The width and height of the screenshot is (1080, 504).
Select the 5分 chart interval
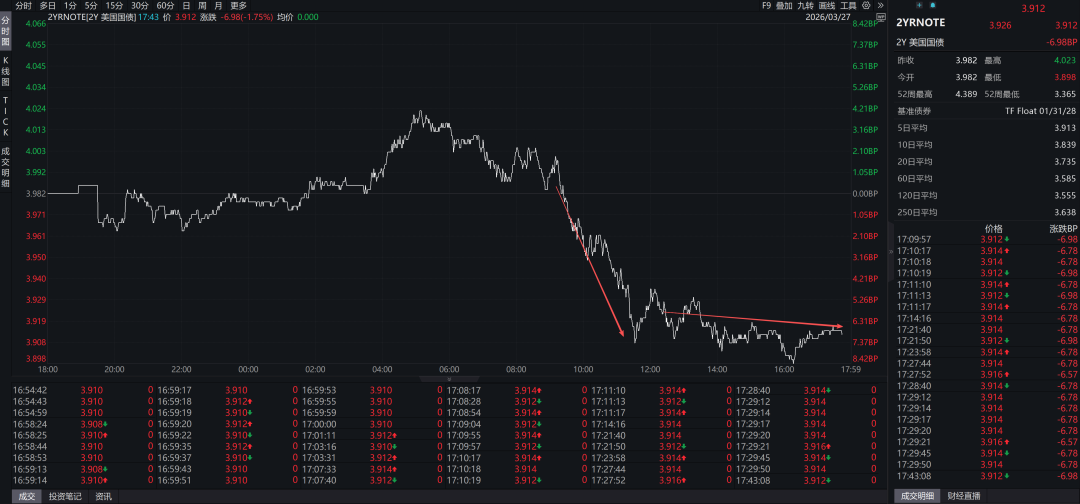click(92, 5)
